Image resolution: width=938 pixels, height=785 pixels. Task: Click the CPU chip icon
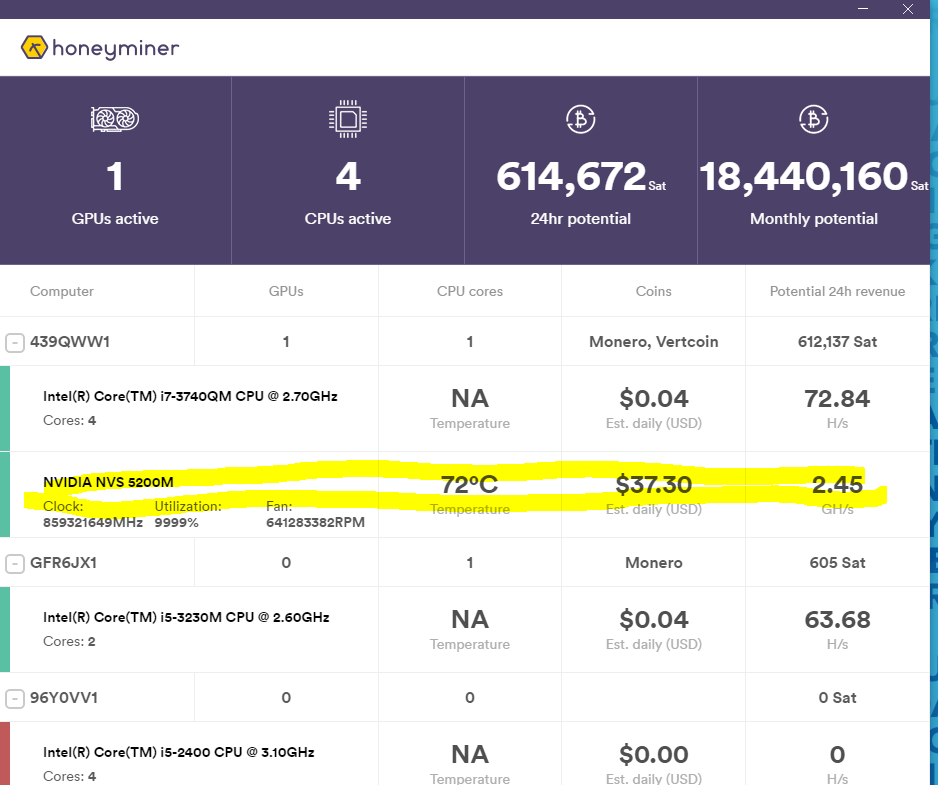pos(348,119)
